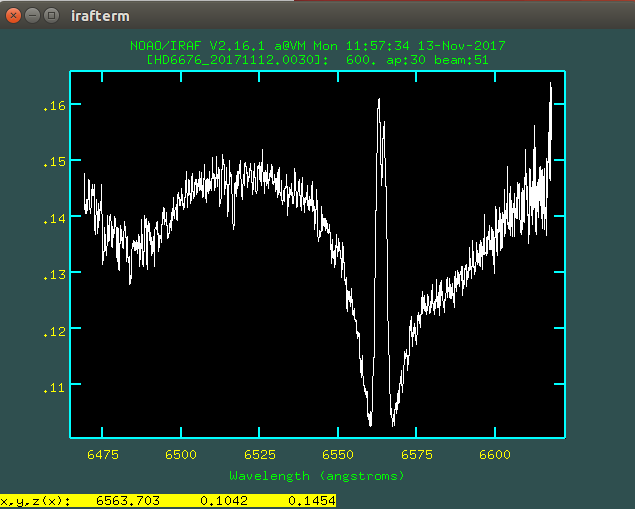Image resolution: width=635 pixels, height=509 pixels.
Task: Click the 6500 x-axis tick label
Action: tap(181, 455)
